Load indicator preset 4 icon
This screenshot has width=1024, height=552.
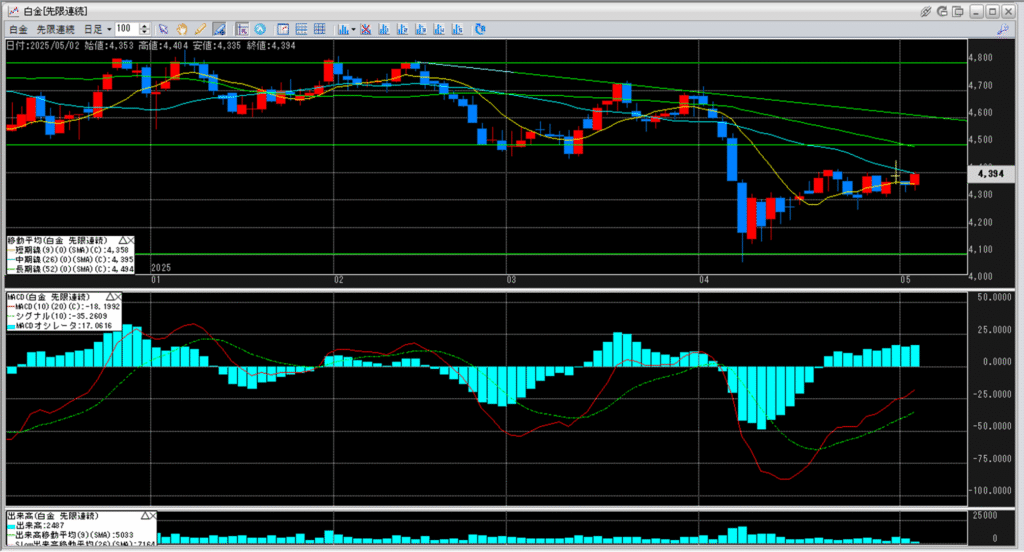439,29
